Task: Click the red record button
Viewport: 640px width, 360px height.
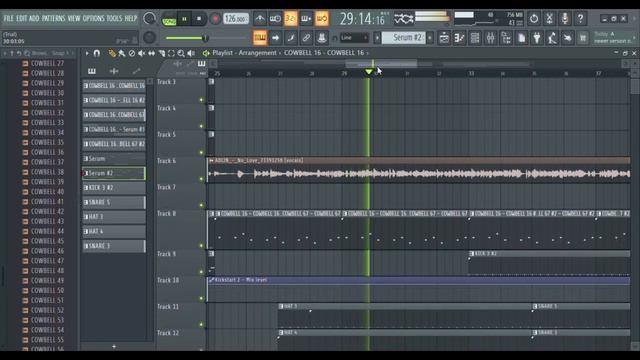Action: [215, 19]
